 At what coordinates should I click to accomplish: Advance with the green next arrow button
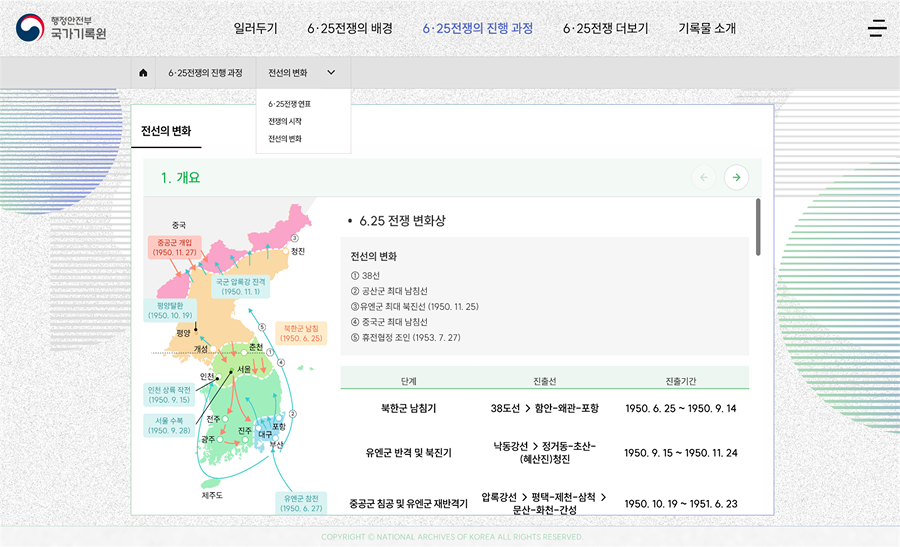(x=736, y=178)
